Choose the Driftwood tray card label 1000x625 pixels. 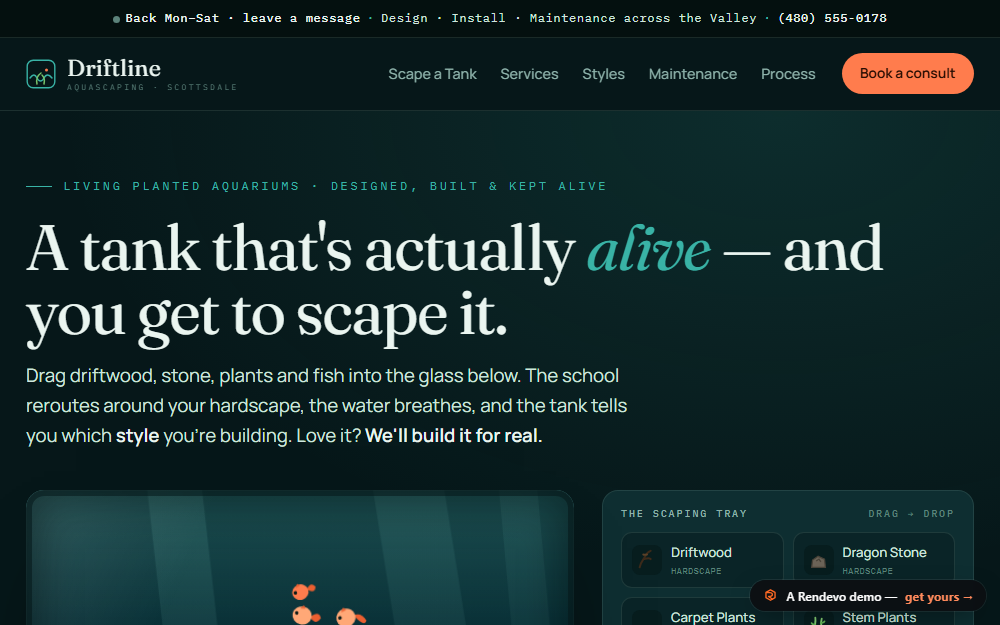[701, 552]
